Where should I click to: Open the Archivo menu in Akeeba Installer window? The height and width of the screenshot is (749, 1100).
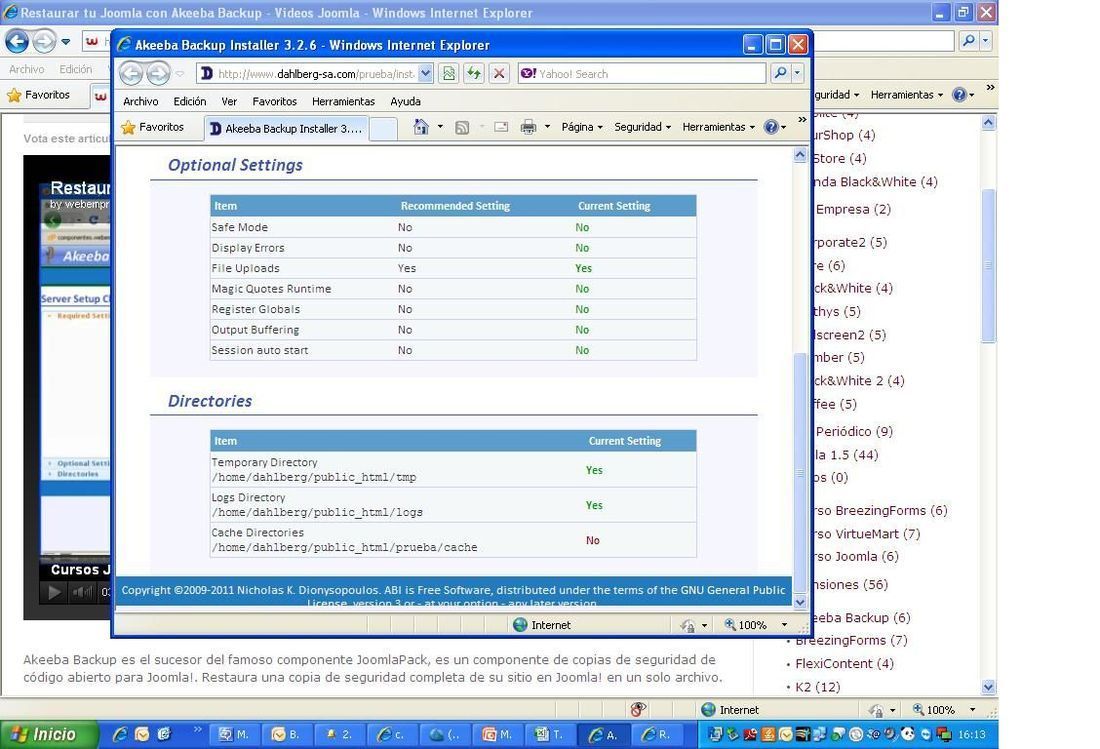[140, 101]
